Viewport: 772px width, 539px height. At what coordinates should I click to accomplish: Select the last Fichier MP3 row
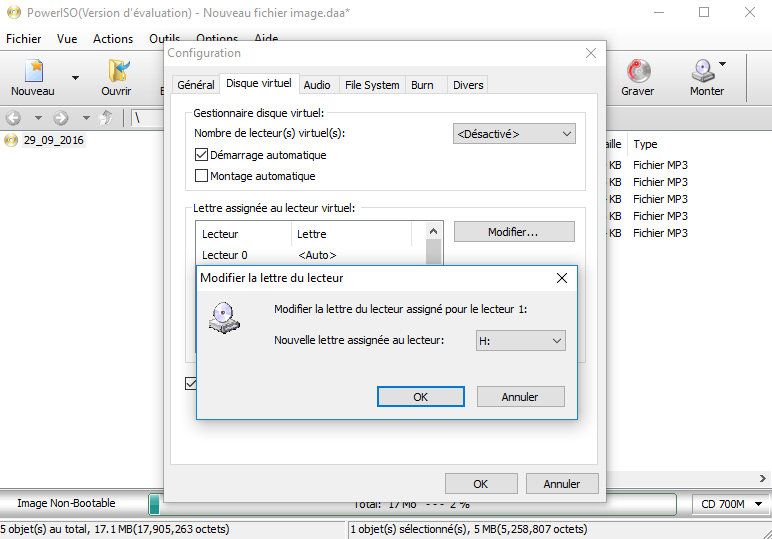coord(660,233)
